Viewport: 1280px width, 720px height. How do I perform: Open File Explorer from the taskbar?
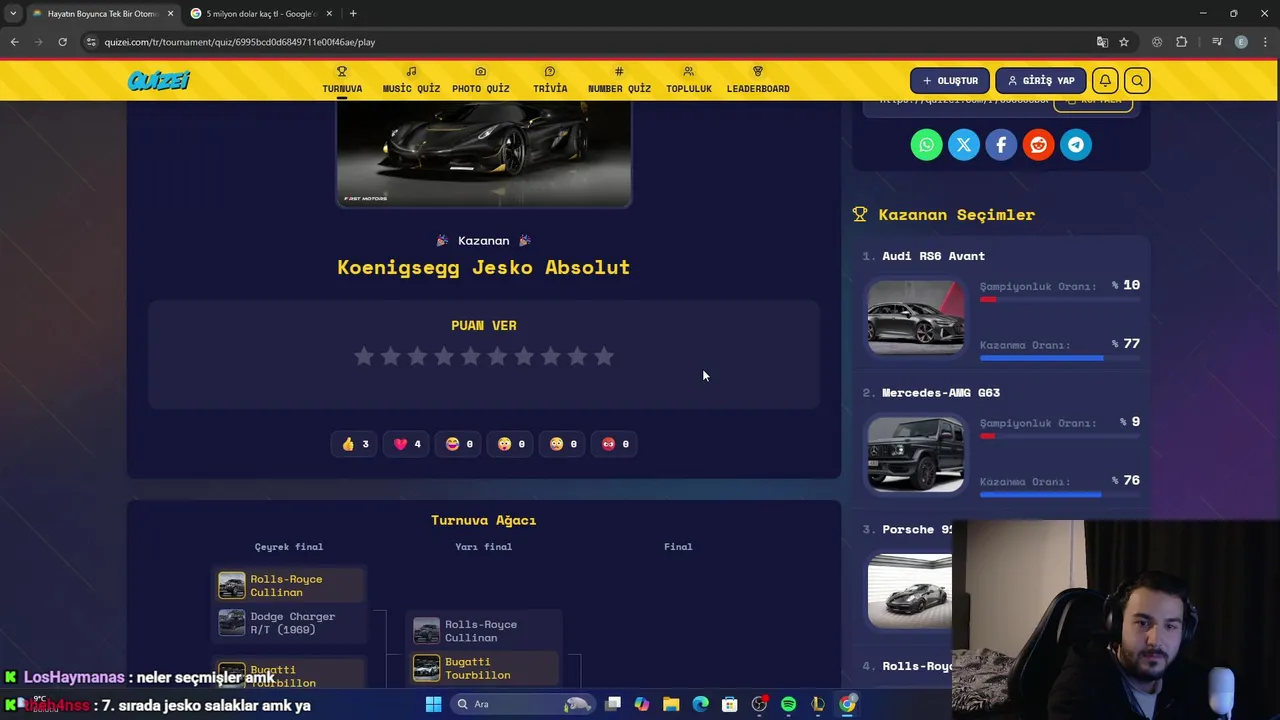(x=671, y=704)
